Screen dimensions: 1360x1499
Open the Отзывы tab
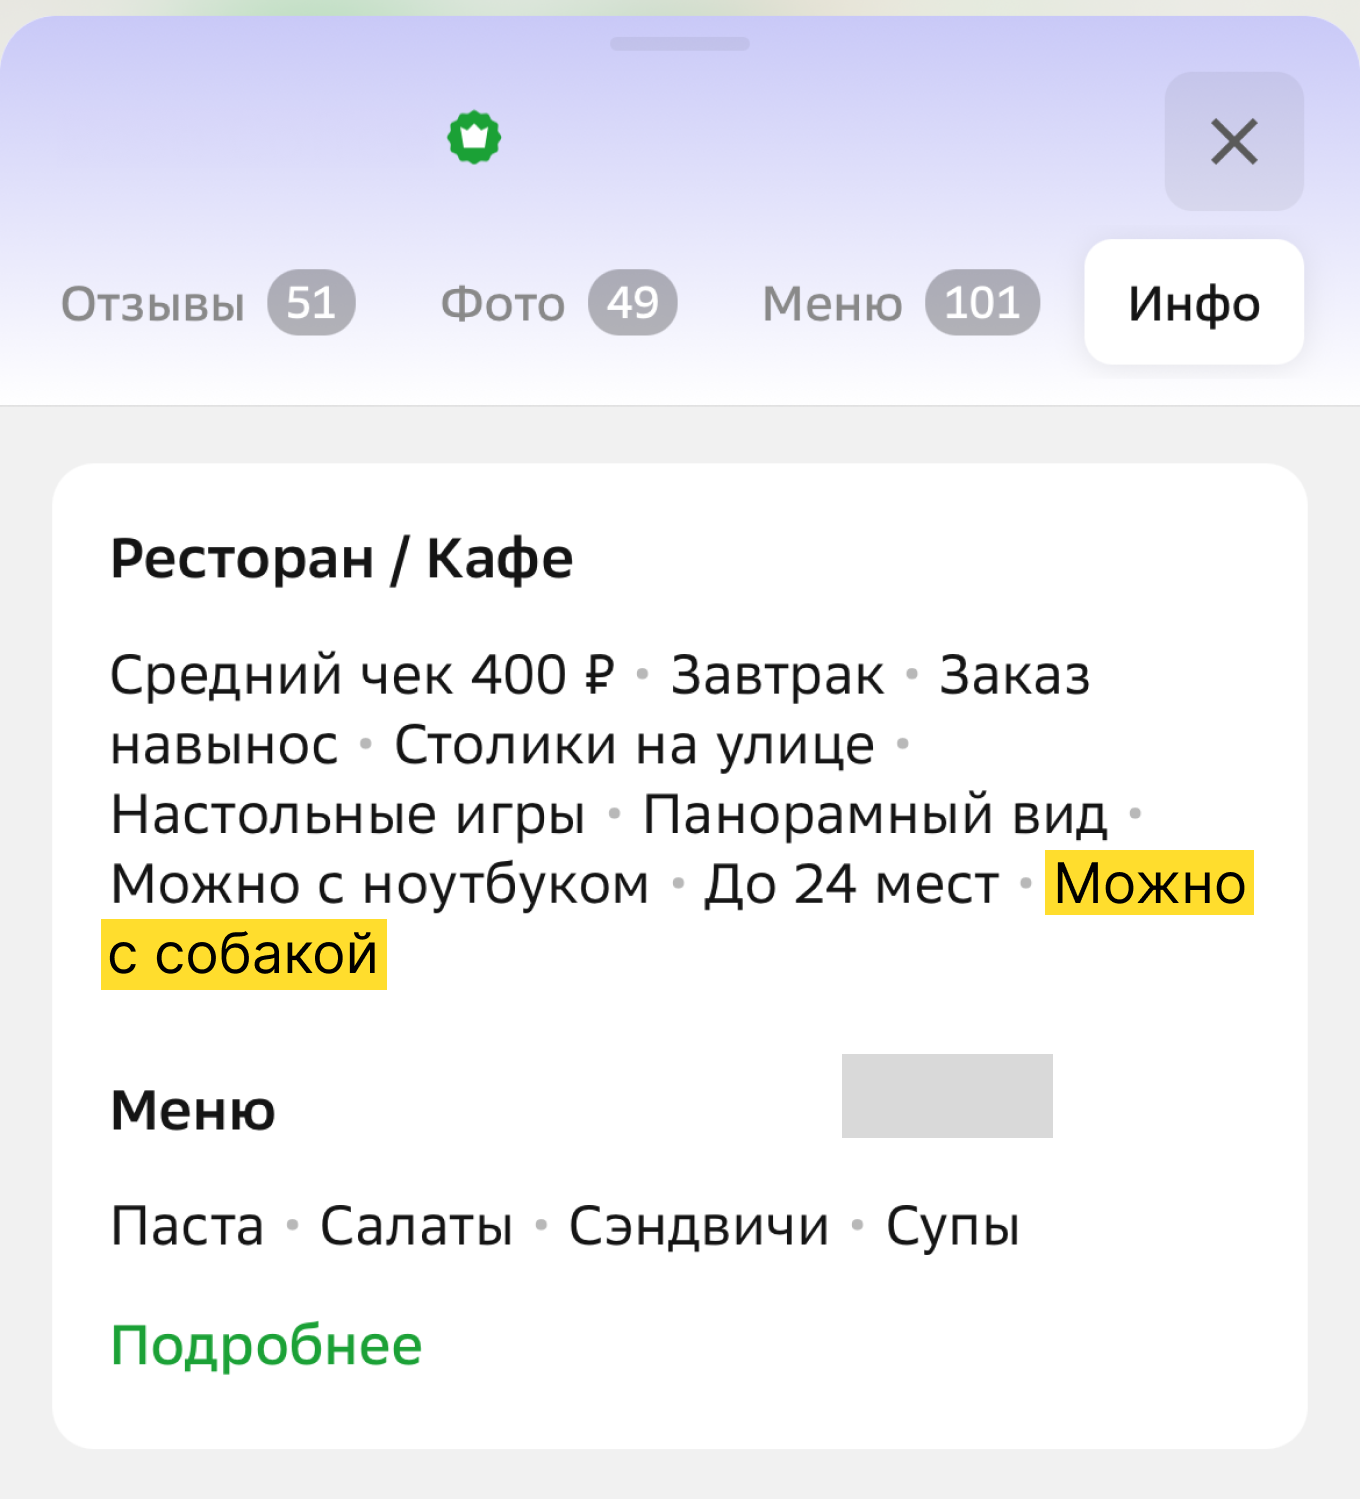point(152,303)
